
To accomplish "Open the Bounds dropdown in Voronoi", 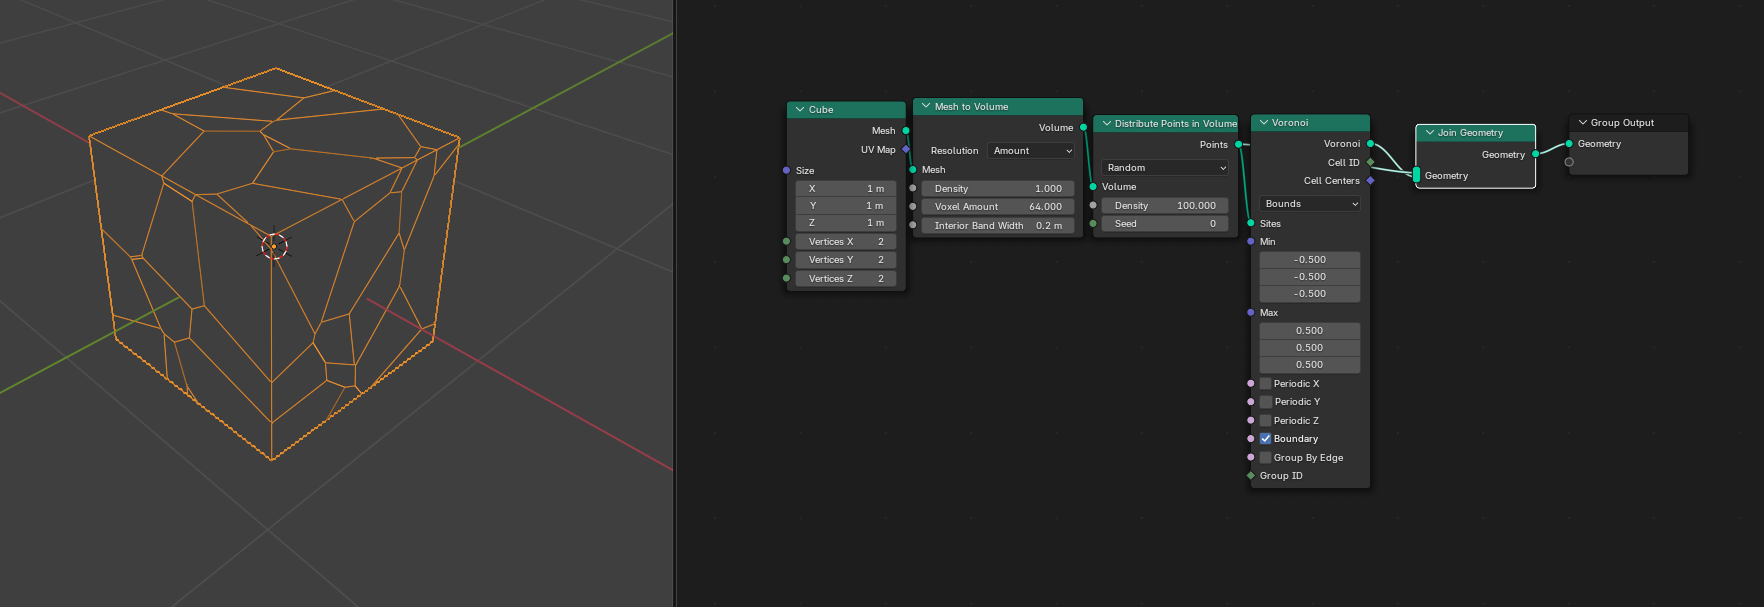I will (x=1310, y=204).
